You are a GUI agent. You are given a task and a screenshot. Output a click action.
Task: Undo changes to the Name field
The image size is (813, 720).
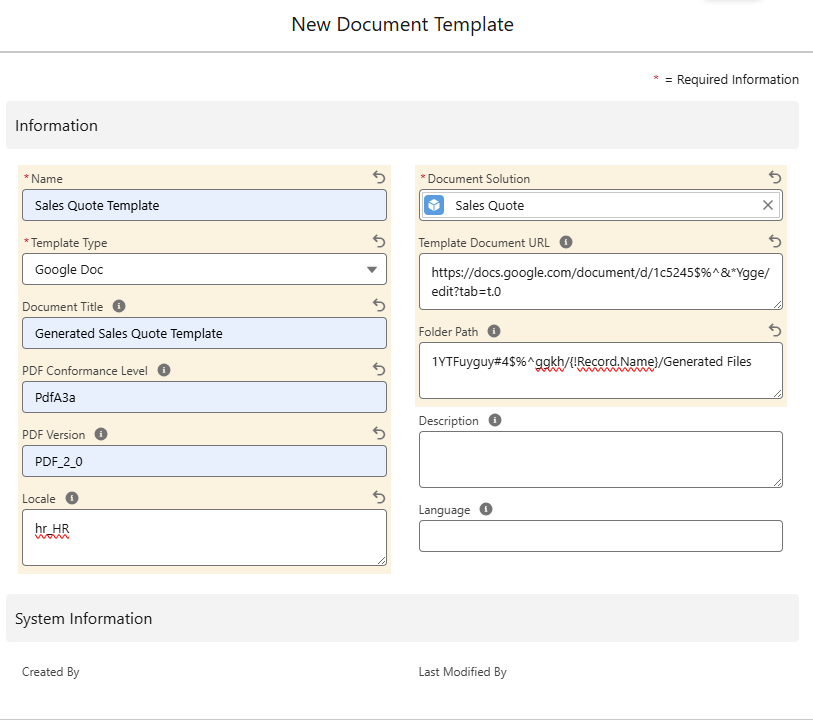(x=379, y=177)
